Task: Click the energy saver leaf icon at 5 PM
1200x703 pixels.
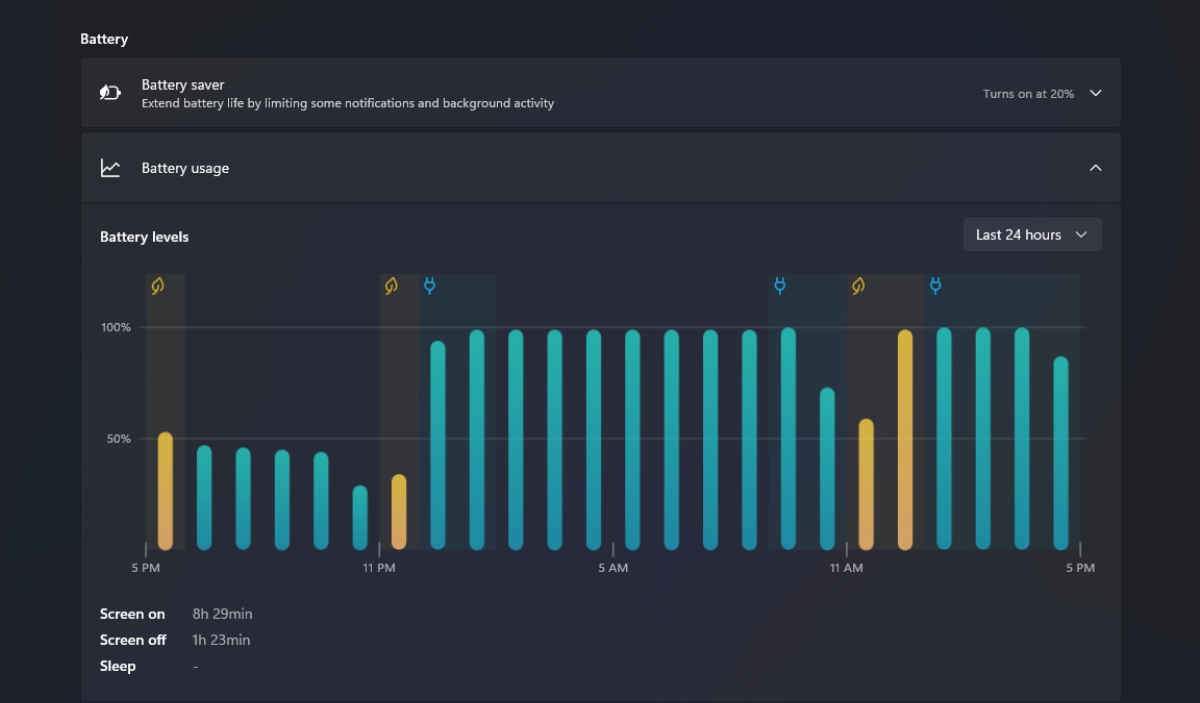Action: [158, 286]
